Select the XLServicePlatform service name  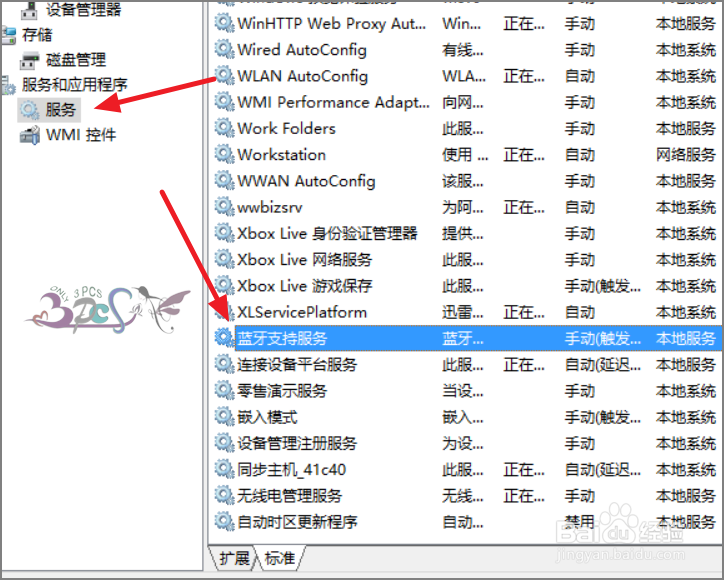click(x=302, y=313)
